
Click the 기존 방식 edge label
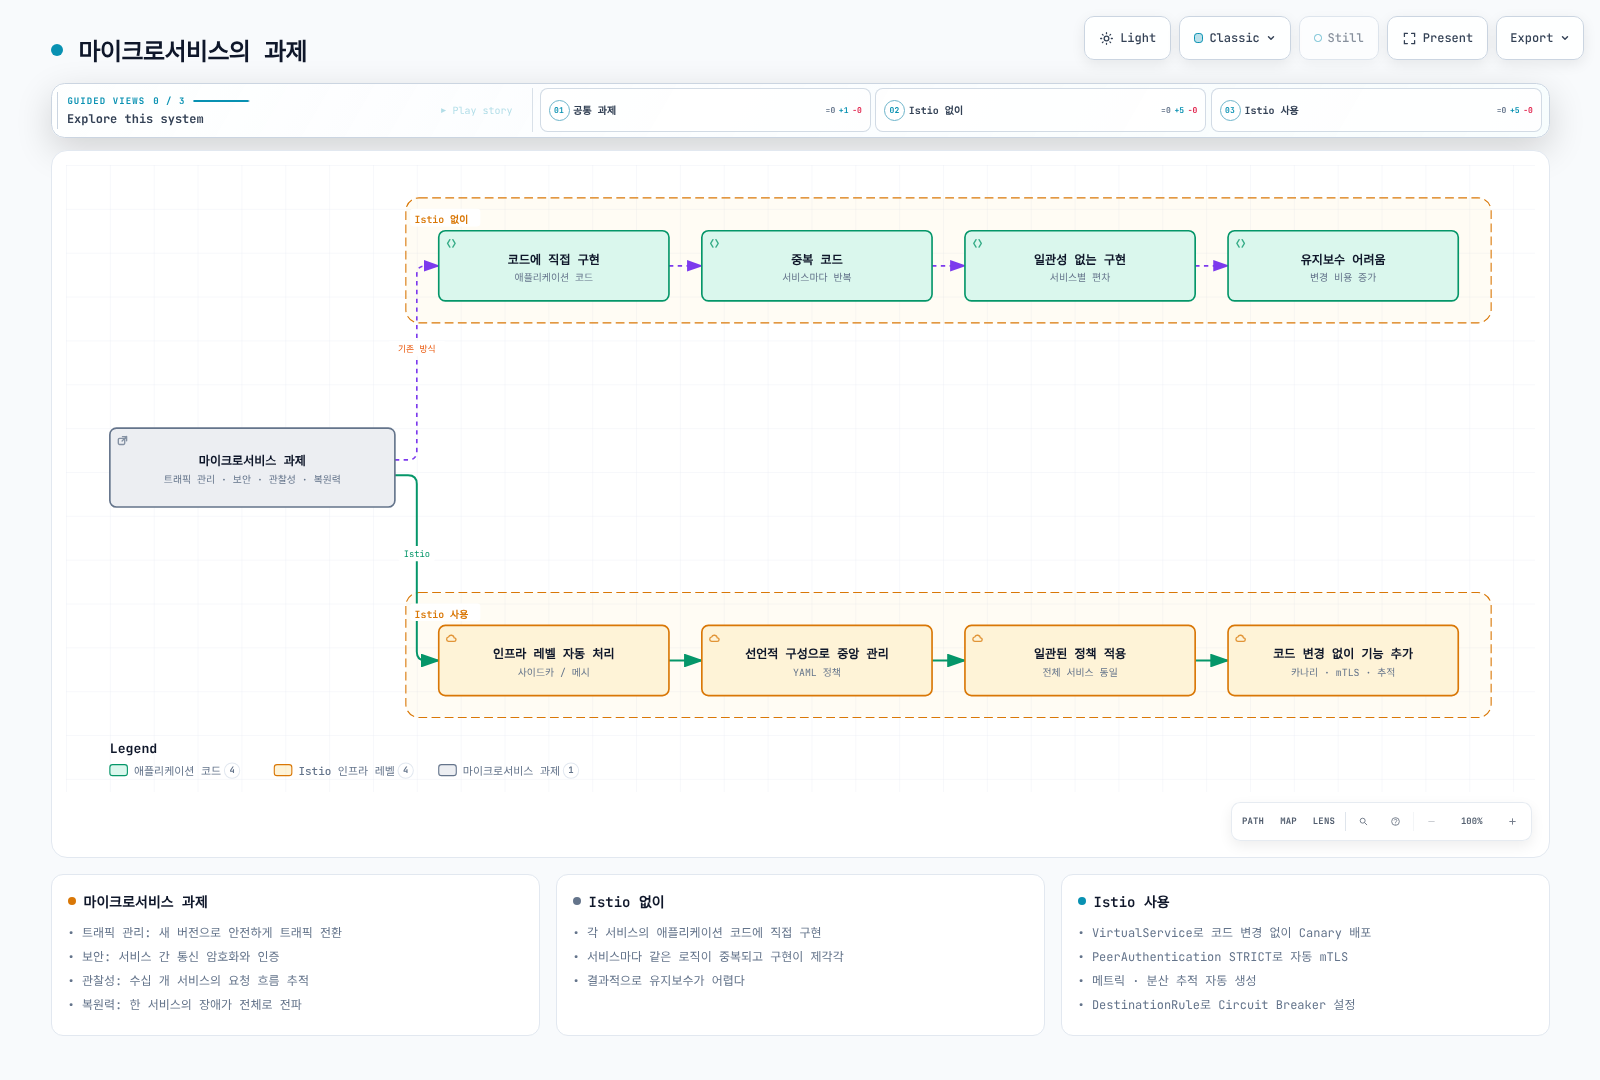[x=417, y=349]
